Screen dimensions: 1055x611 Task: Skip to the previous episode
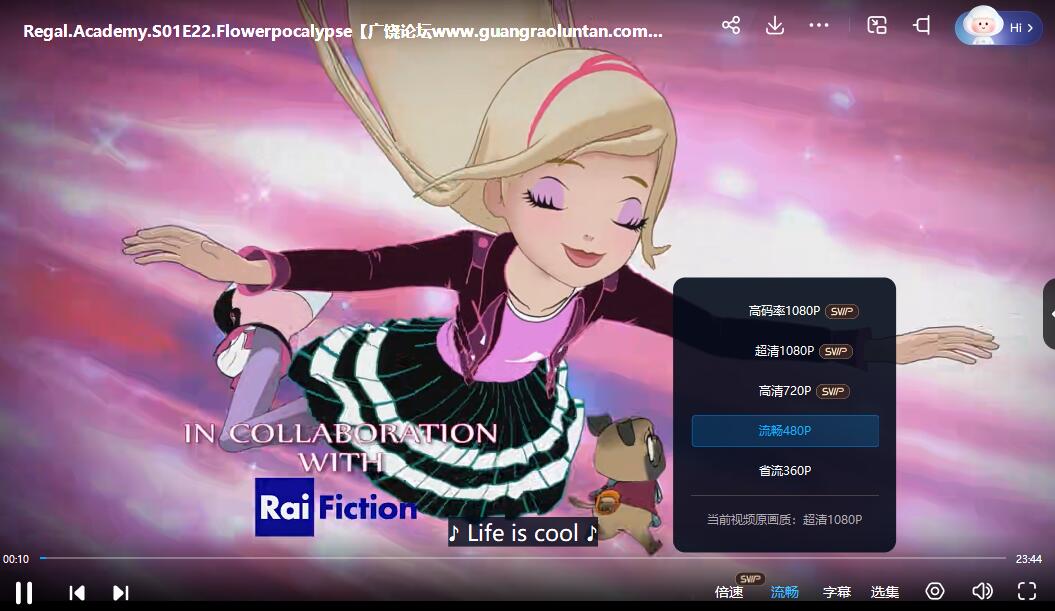coord(77,593)
